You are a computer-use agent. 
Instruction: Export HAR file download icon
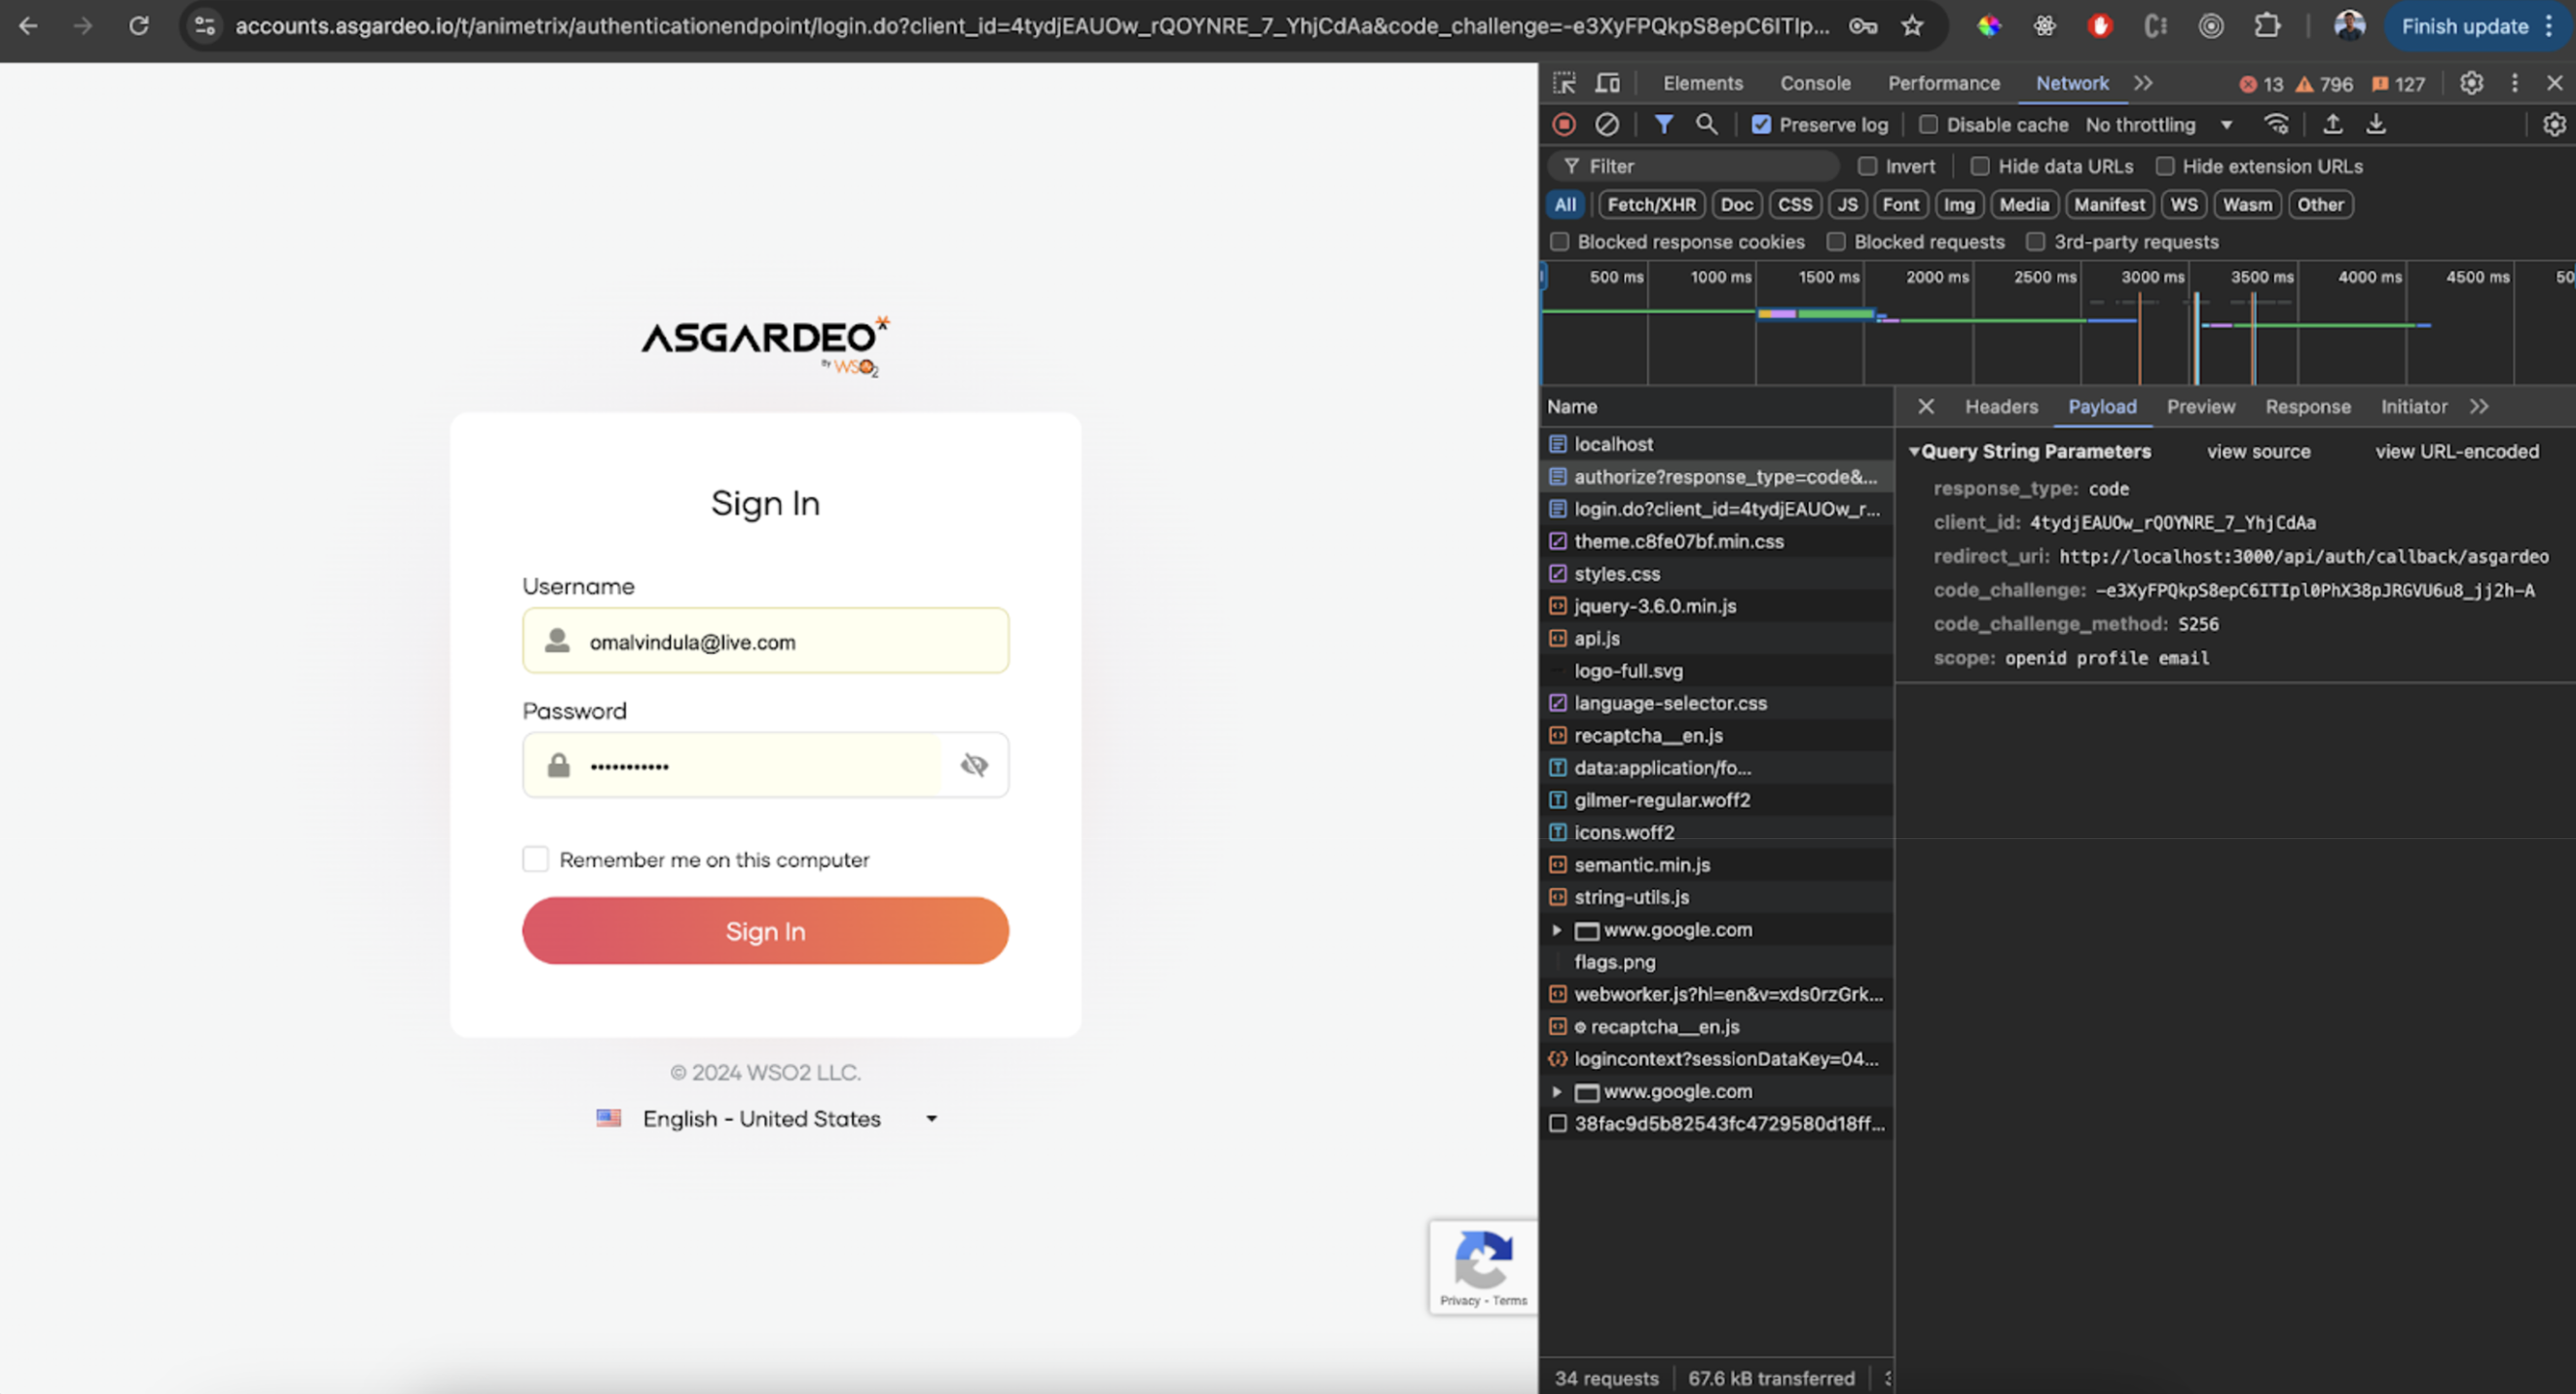pos(2376,124)
